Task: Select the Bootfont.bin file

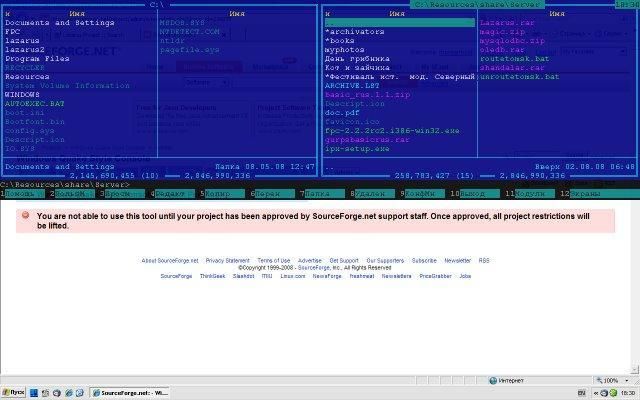Action: [35, 122]
